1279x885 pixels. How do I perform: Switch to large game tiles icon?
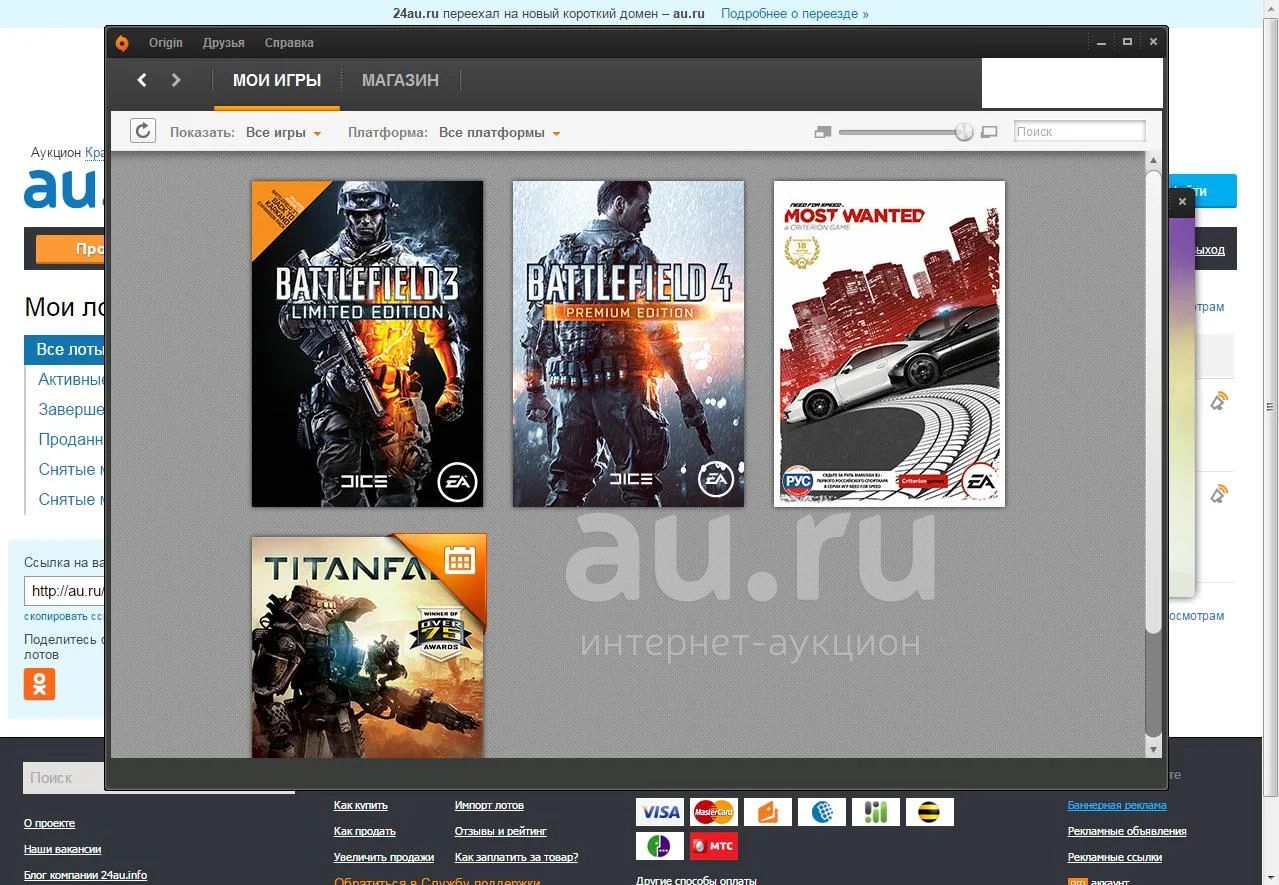[990, 132]
